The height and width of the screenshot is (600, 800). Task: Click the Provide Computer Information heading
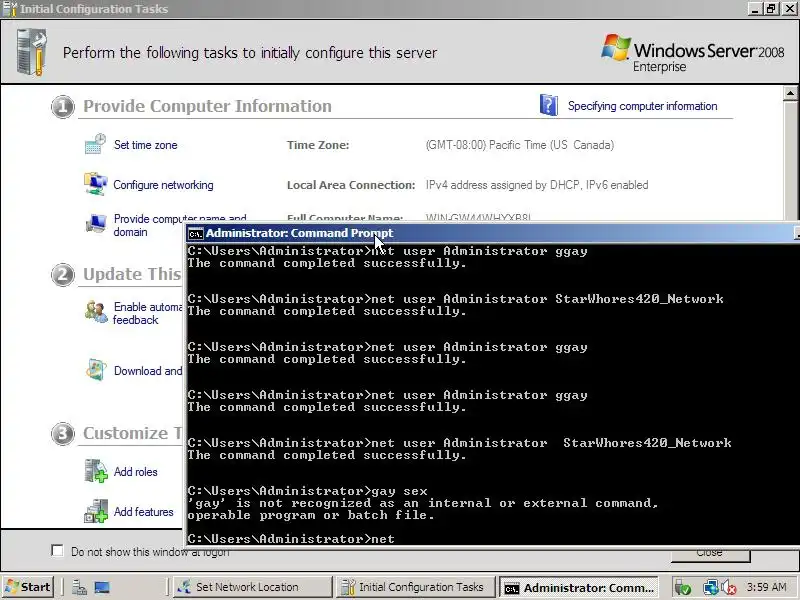[207, 106]
